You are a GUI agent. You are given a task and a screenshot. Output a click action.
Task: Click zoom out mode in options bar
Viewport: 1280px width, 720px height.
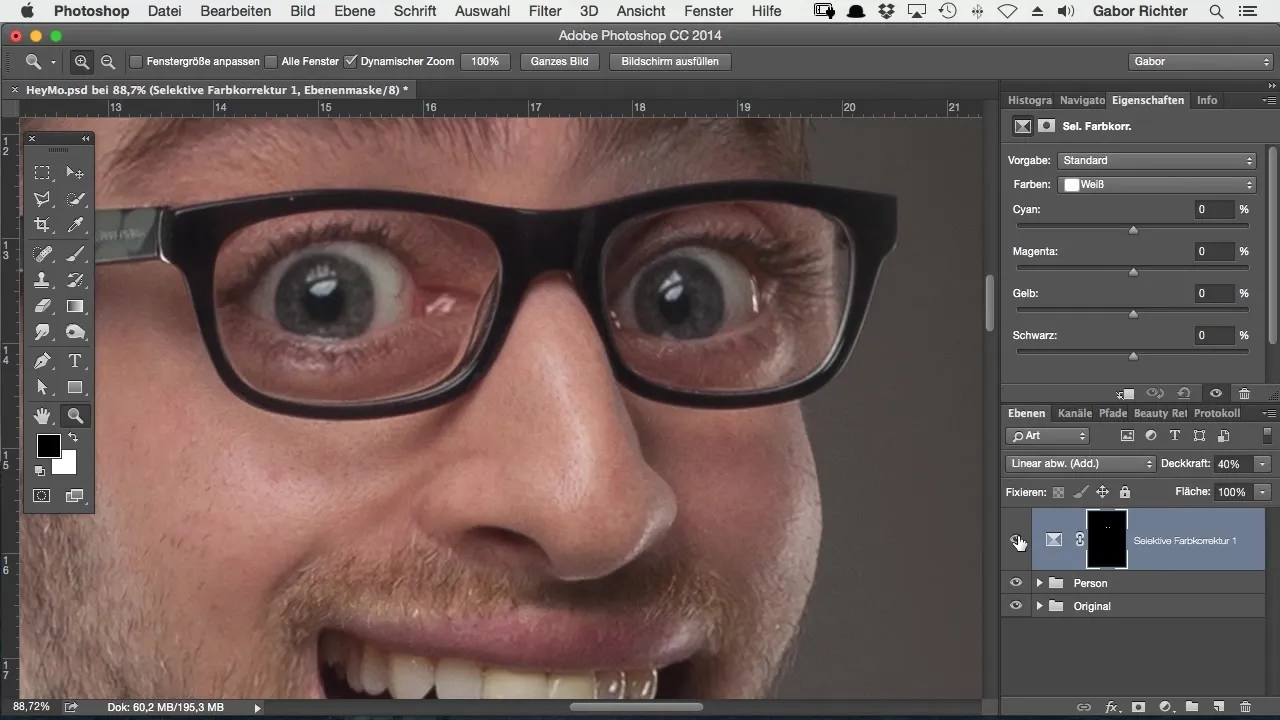107,61
